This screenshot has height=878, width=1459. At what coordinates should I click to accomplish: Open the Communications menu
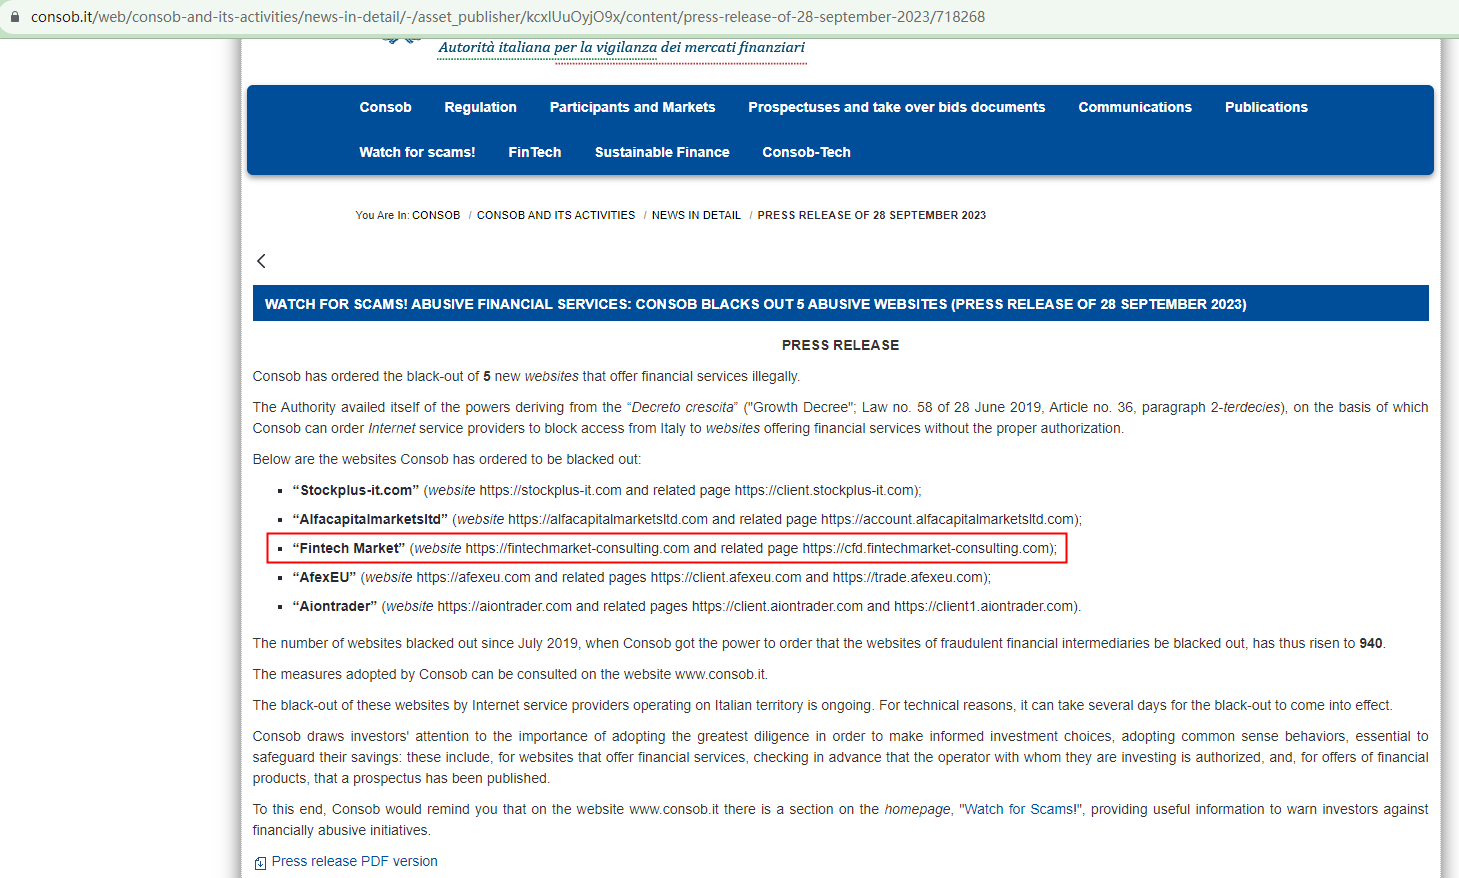point(1135,107)
